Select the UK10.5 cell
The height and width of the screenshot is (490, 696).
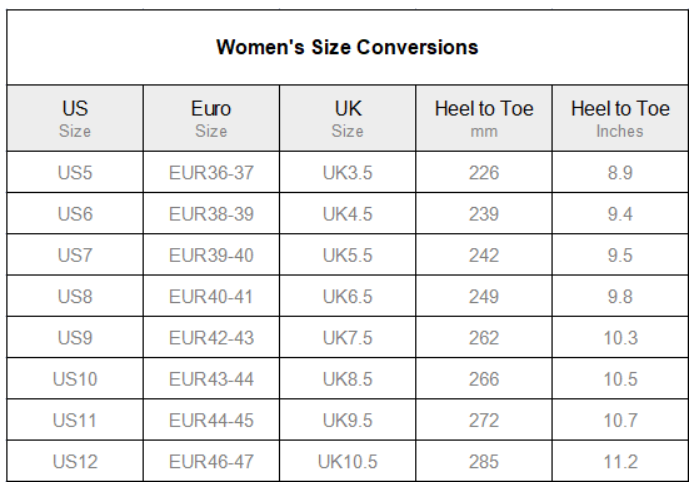pyautogui.click(x=348, y=461)
